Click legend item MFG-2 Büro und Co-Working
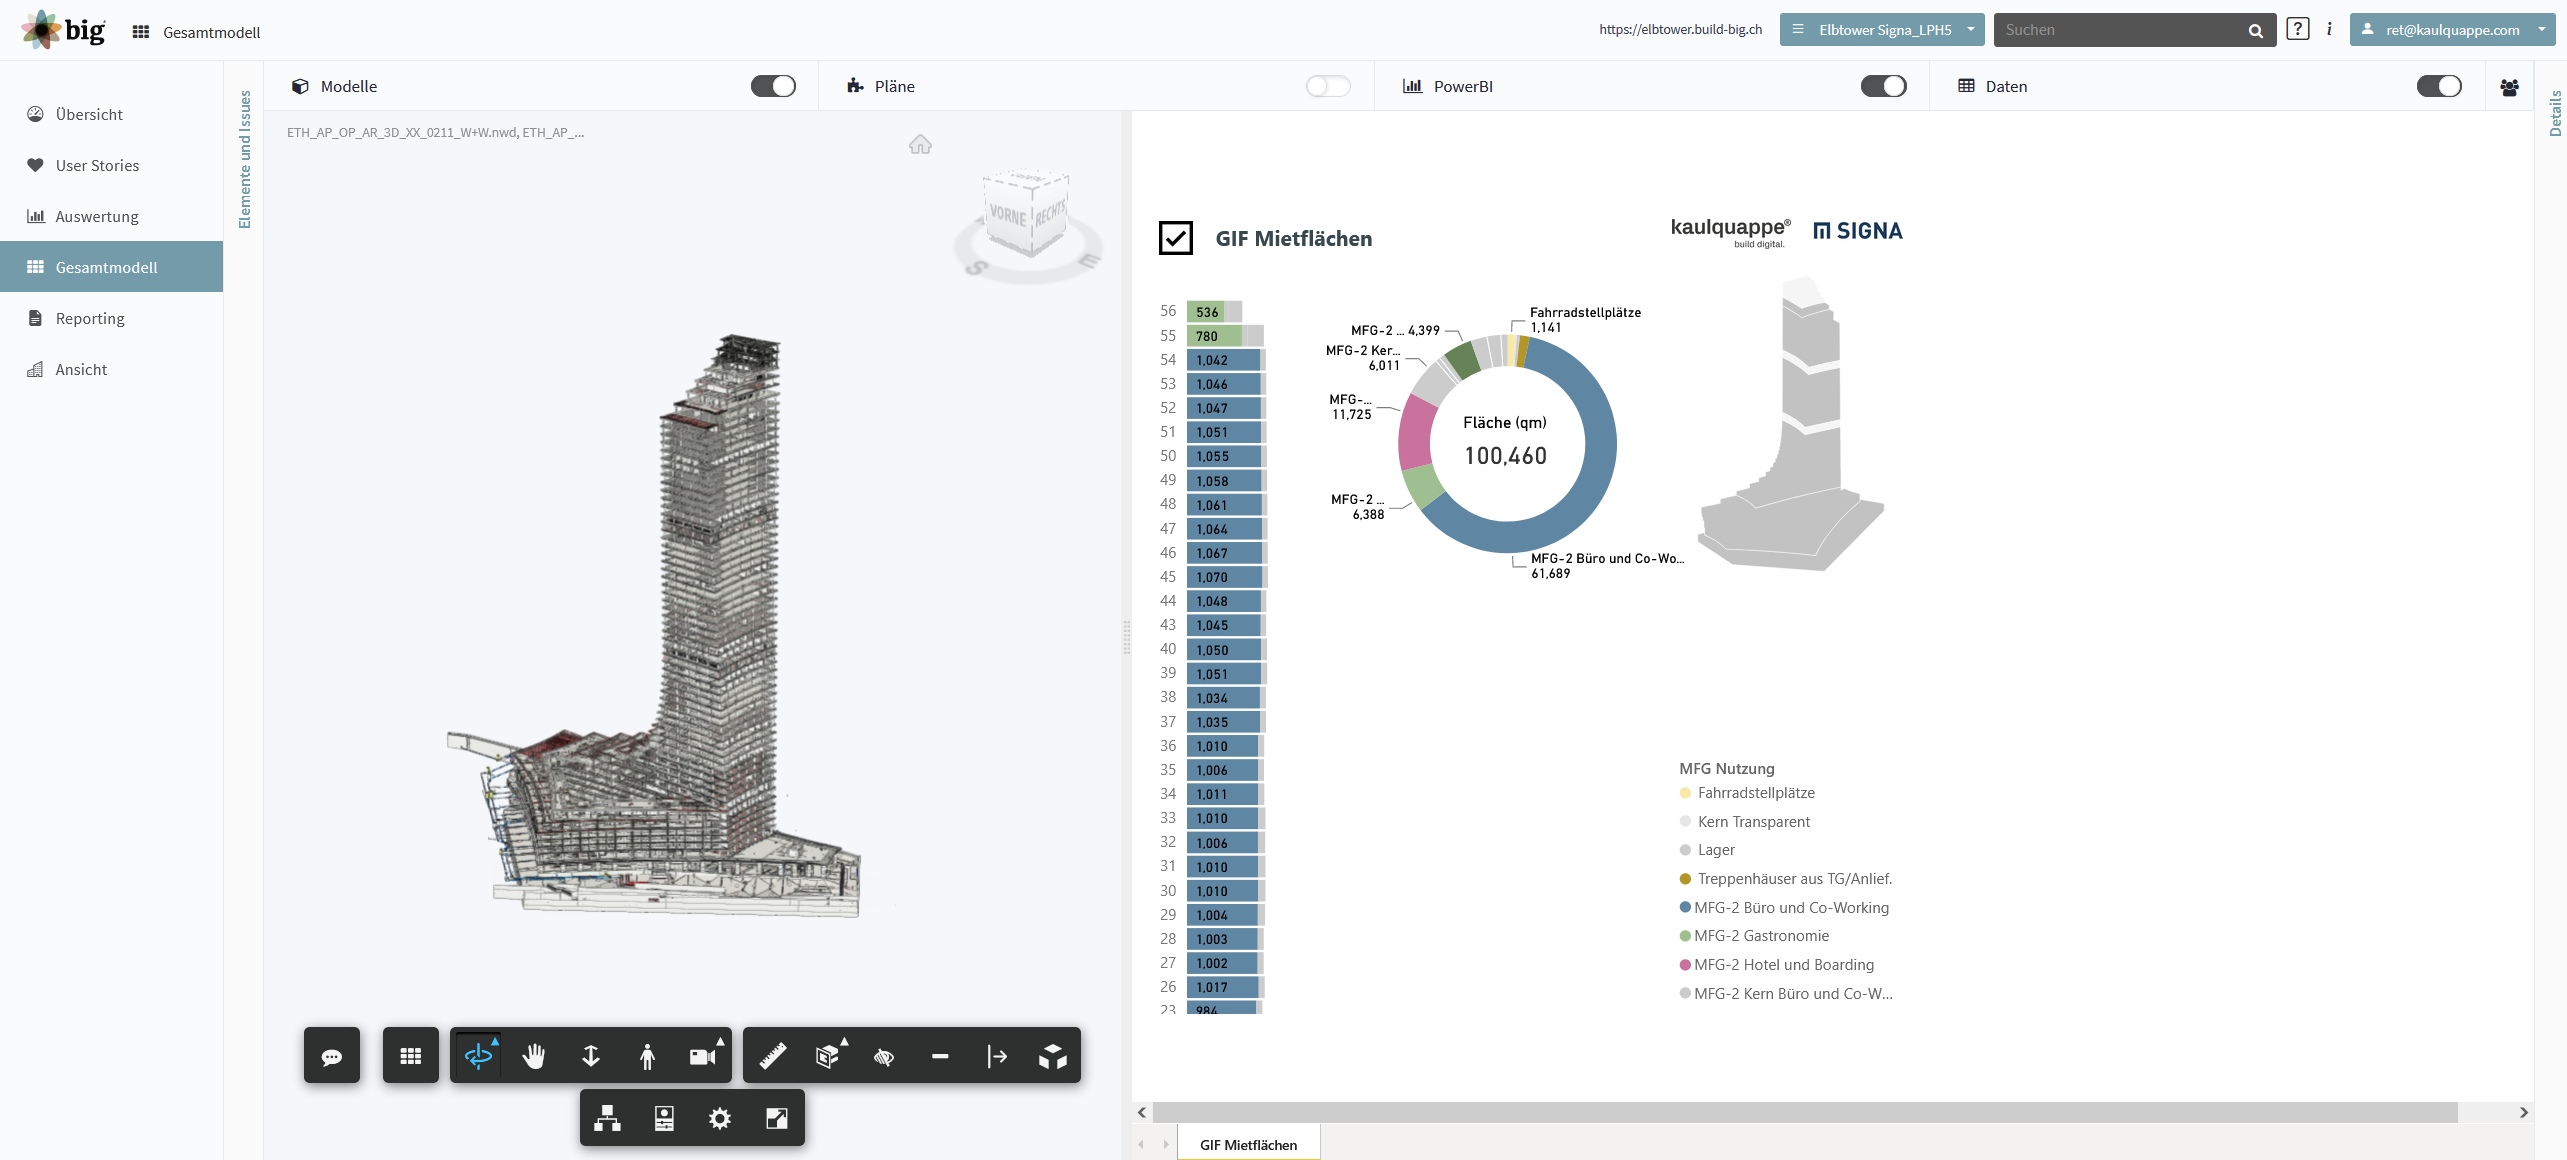The height and width of the screenshot is (1160, 2567). tap(1785, 907)
